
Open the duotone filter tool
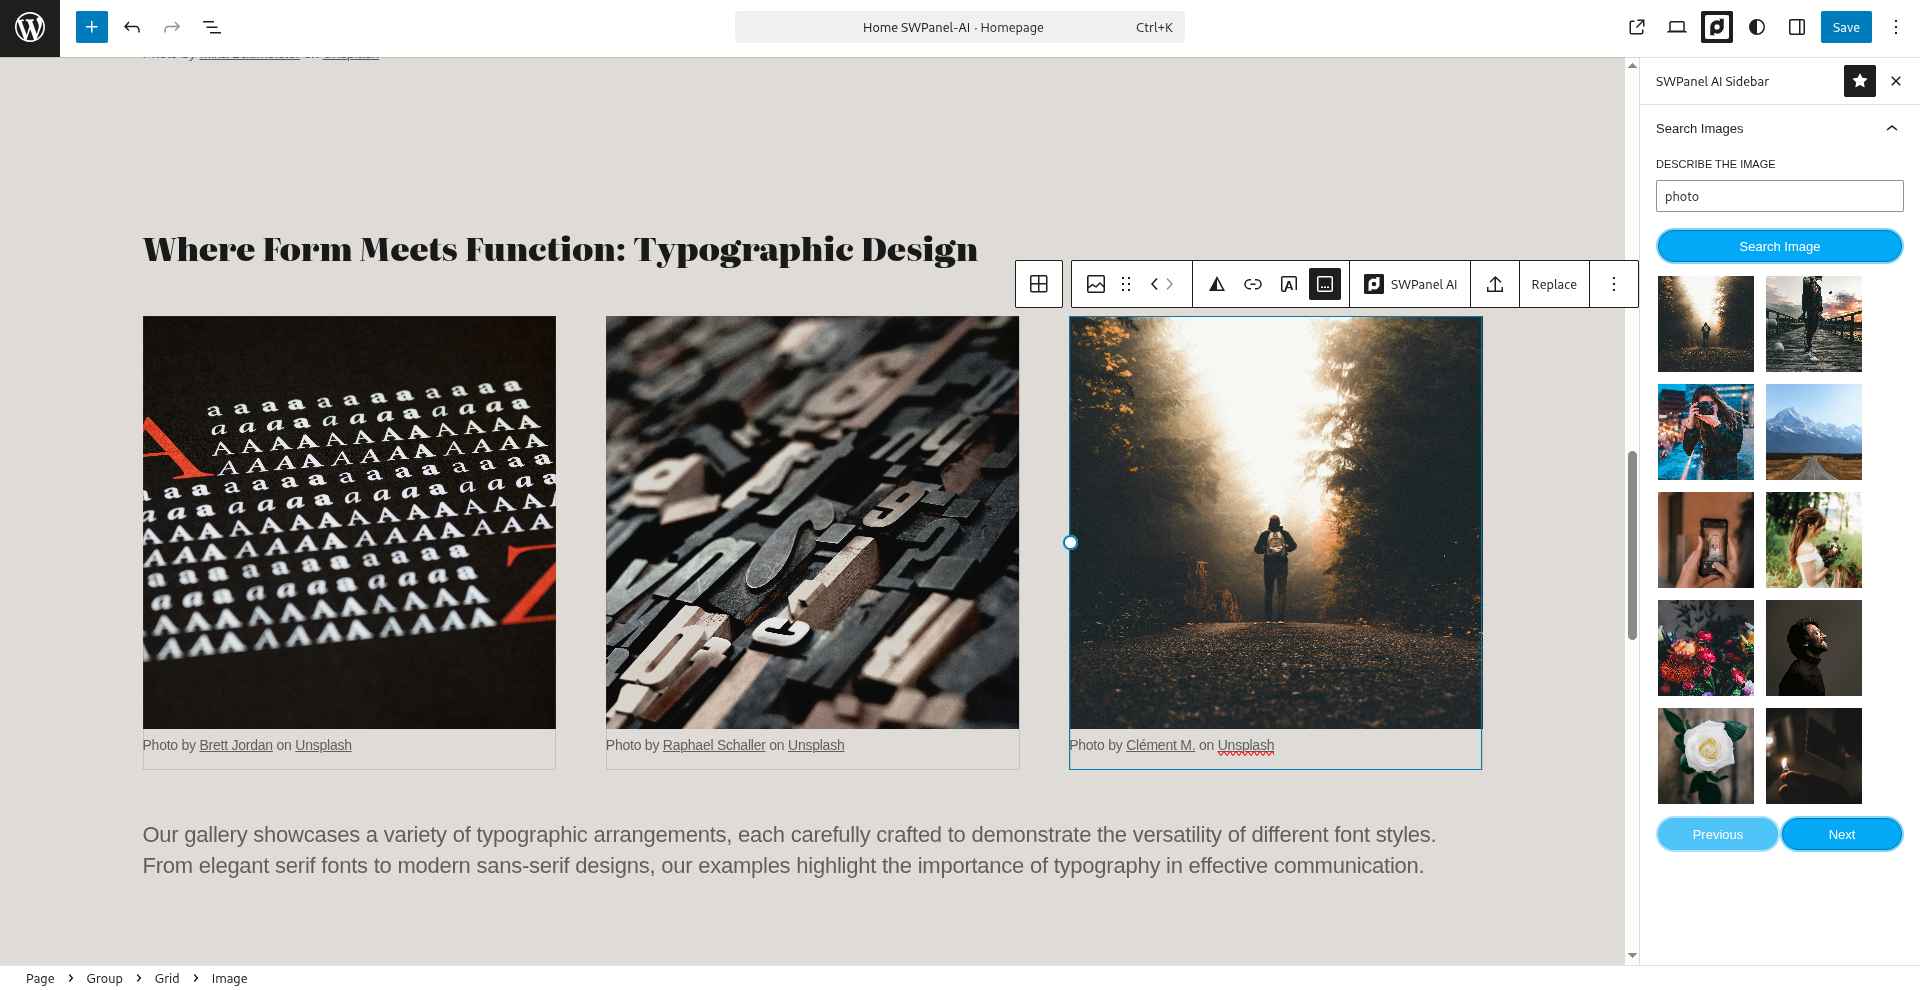1216,284
